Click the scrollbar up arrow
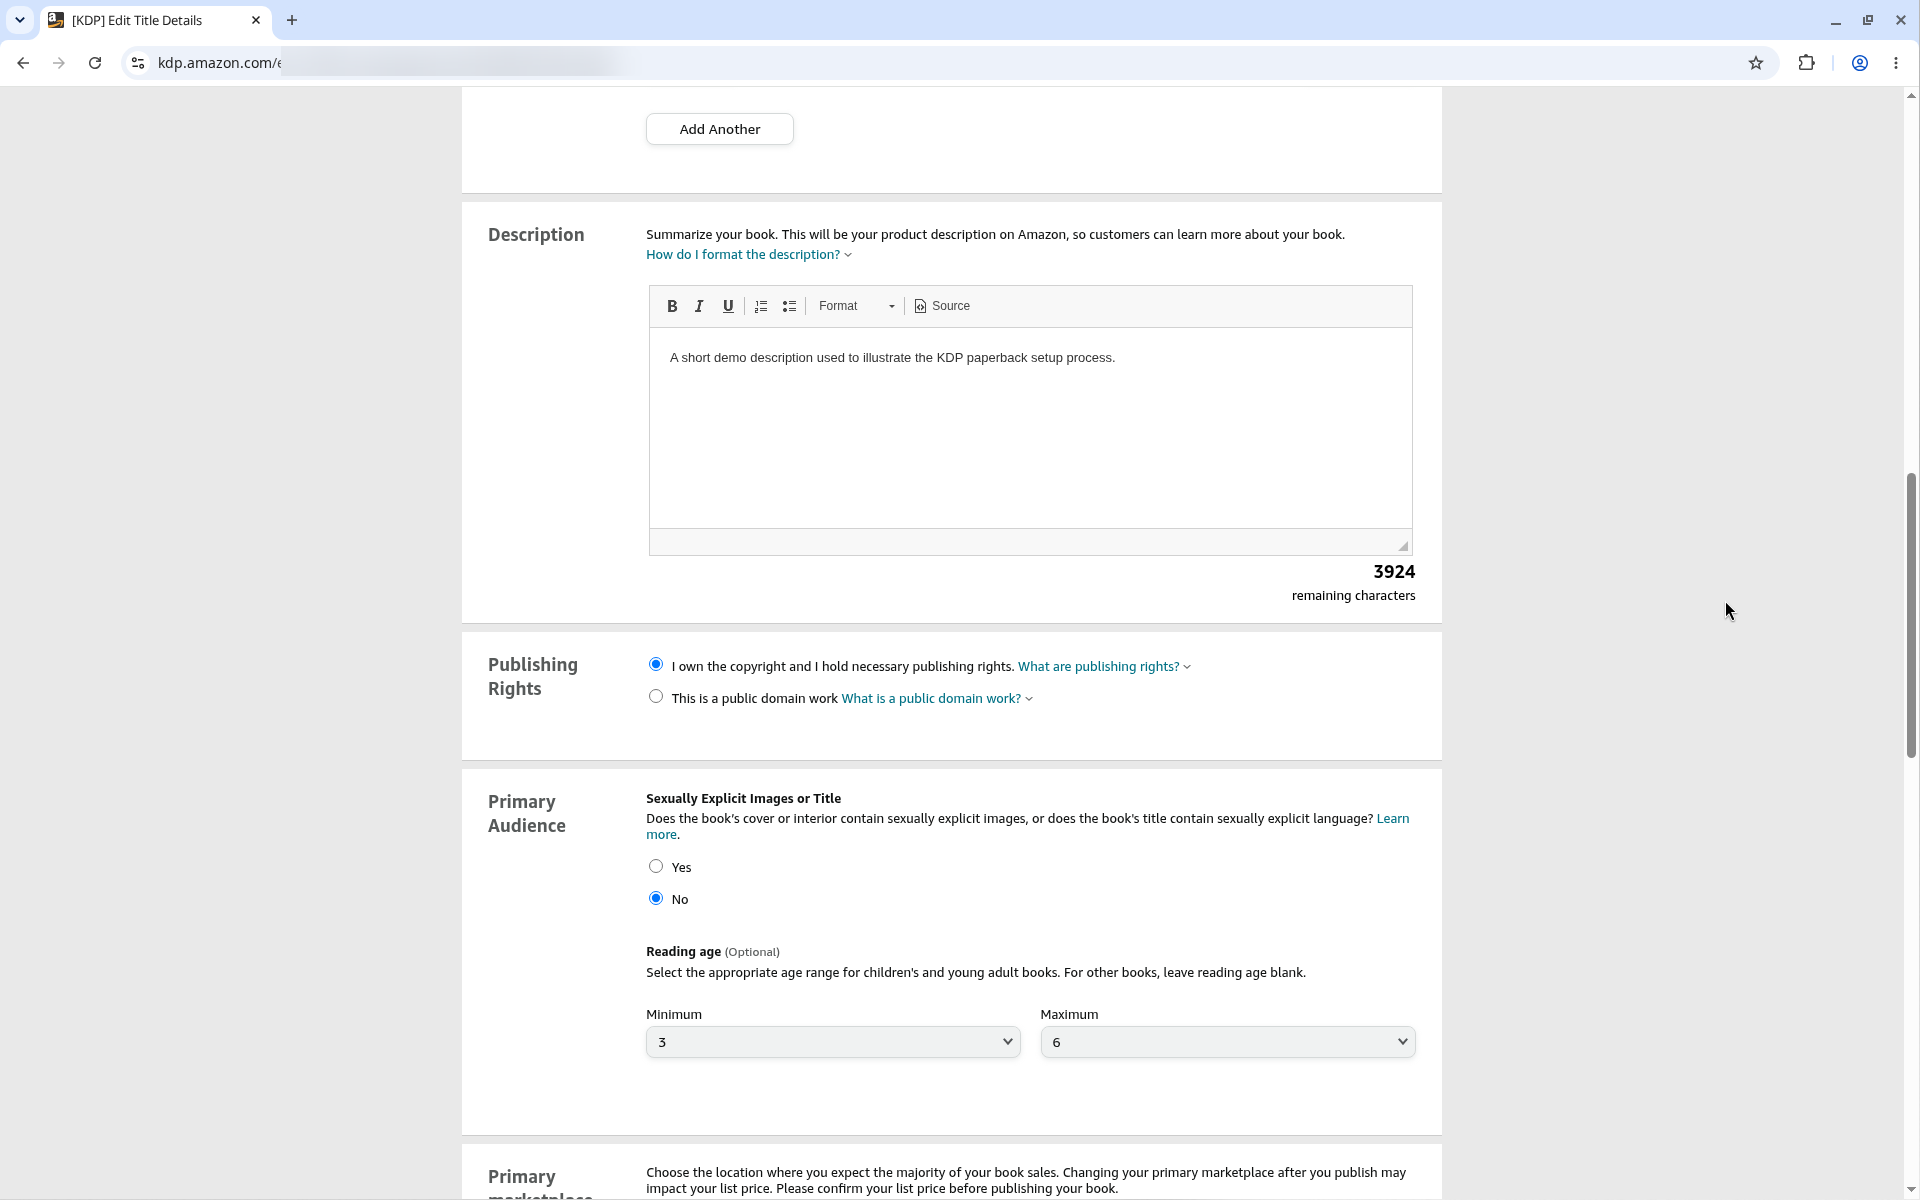 (x=1911, y=96)
